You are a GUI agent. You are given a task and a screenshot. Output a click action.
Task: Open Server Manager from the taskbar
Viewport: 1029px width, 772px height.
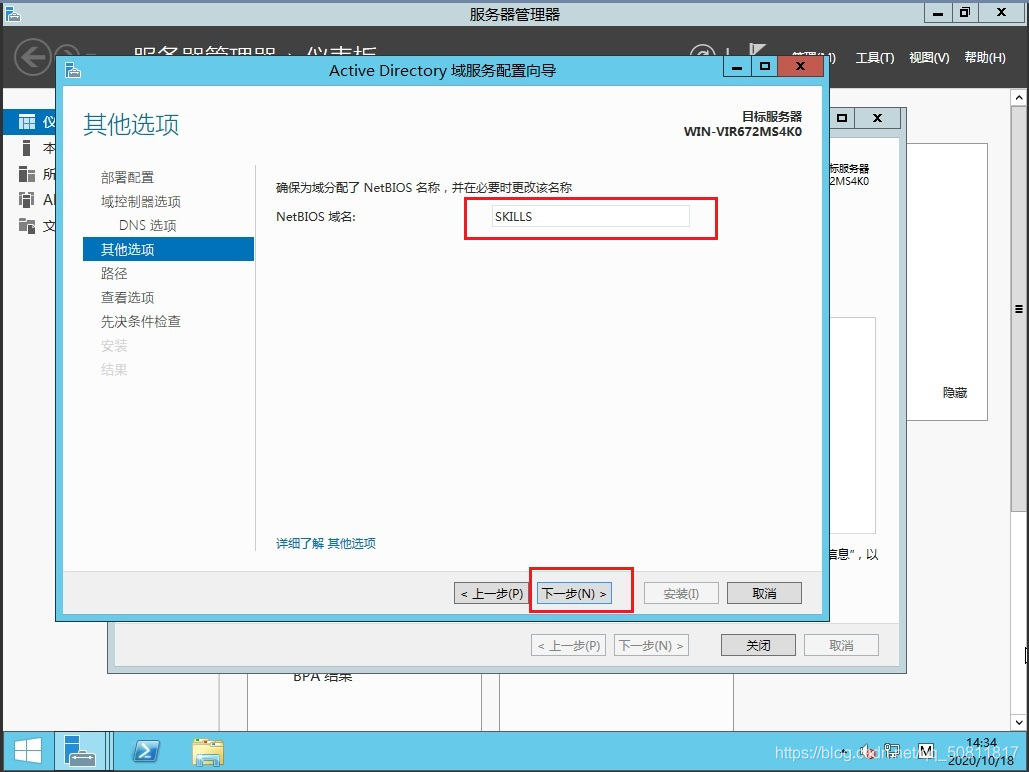click(x=79, y=752)
